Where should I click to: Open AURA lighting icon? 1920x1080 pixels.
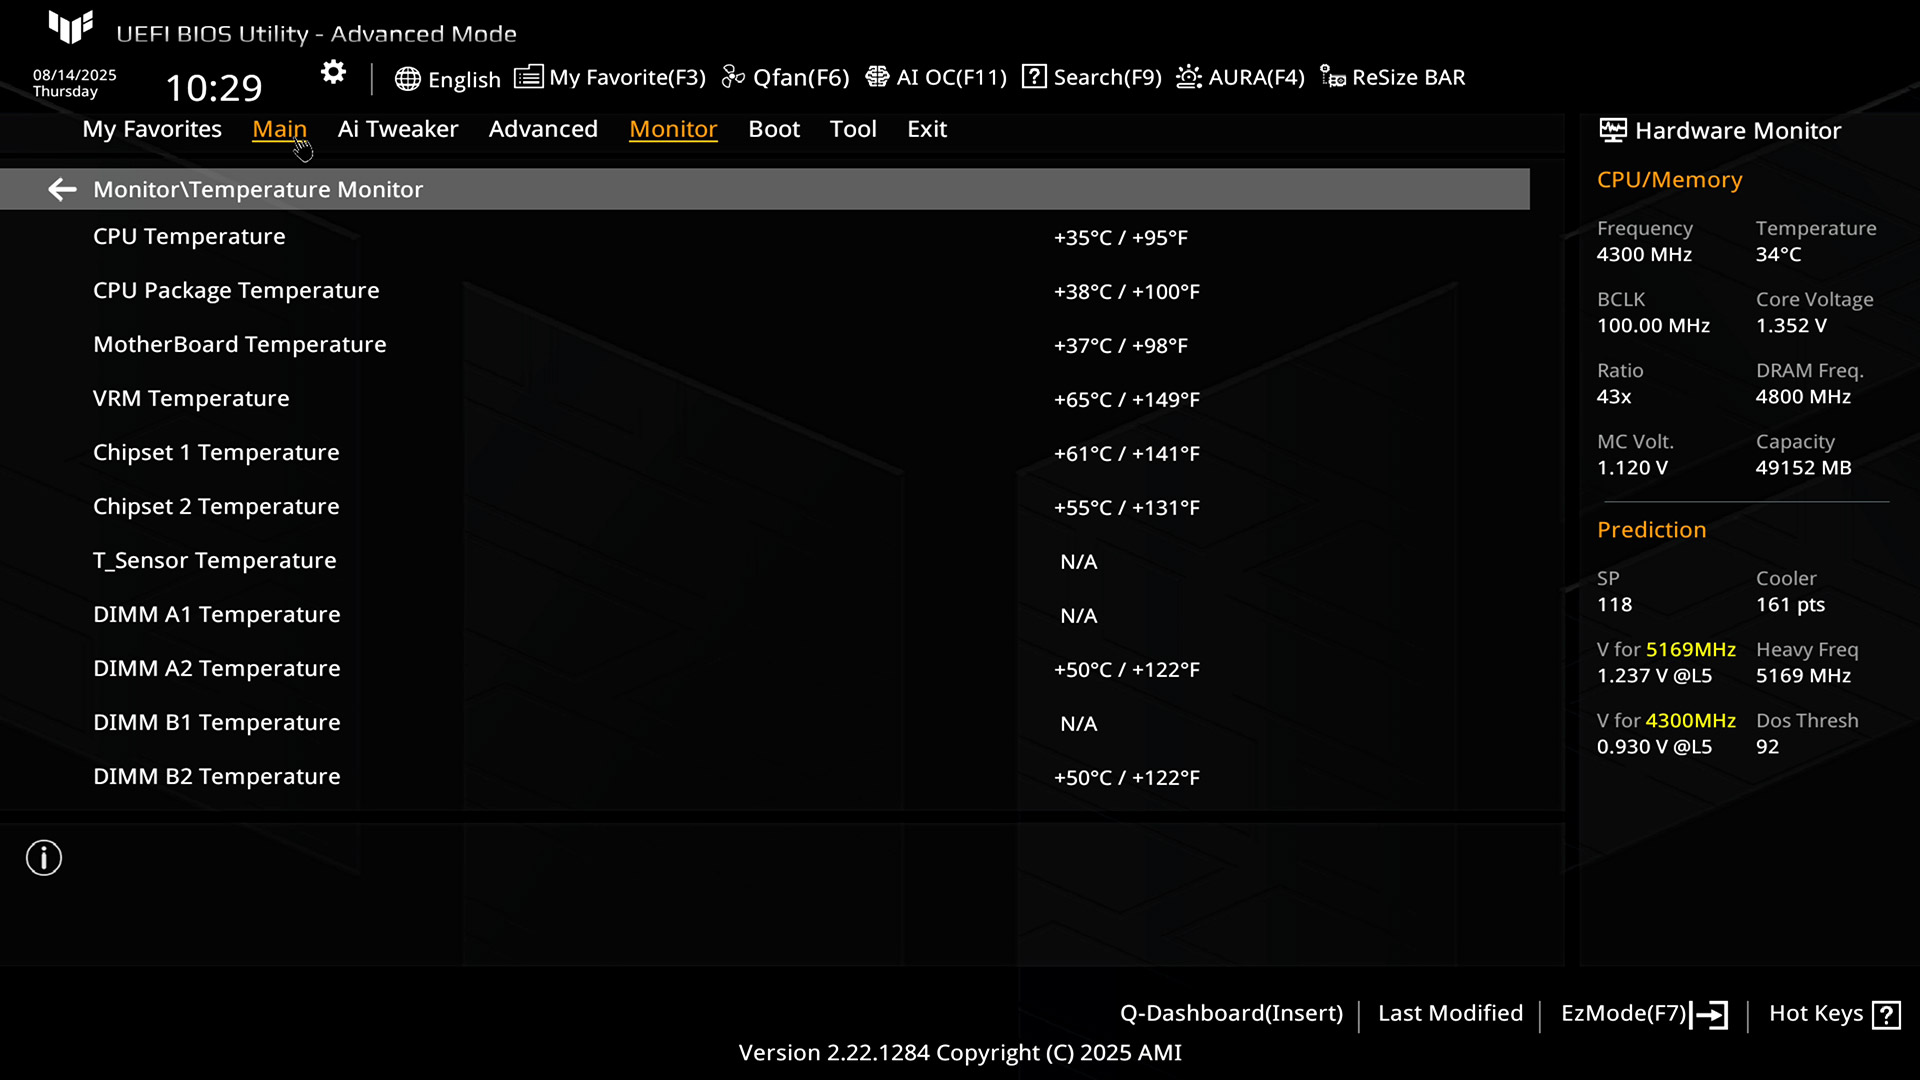(1189, 77)
